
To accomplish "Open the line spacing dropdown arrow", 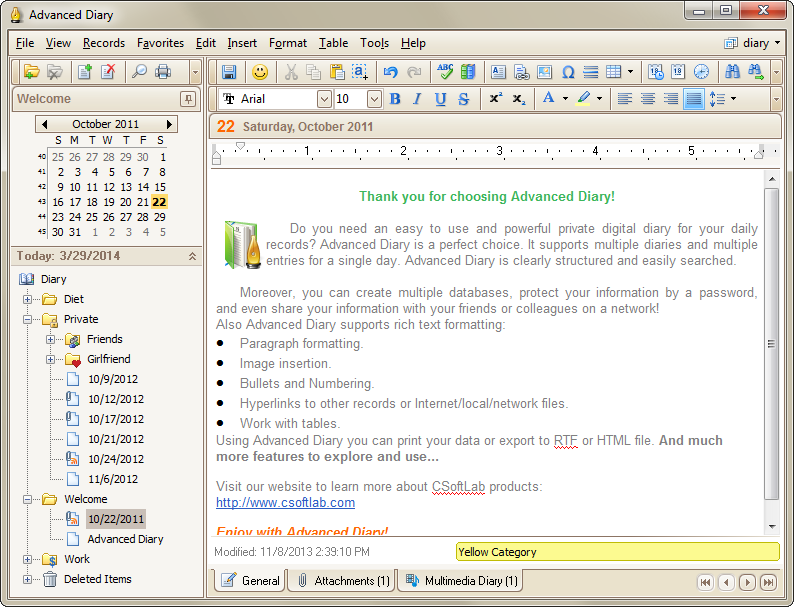I will click(x=733, y=99).
